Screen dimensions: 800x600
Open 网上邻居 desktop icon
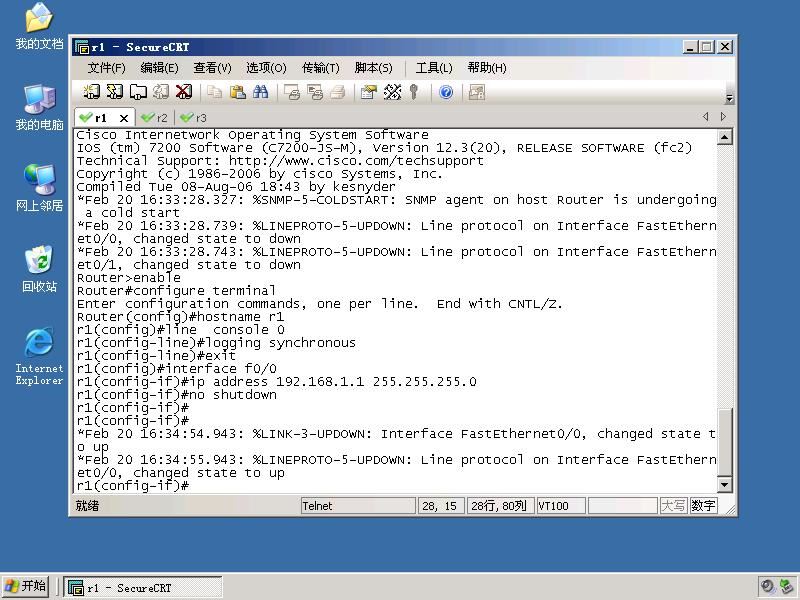point(39,188)
